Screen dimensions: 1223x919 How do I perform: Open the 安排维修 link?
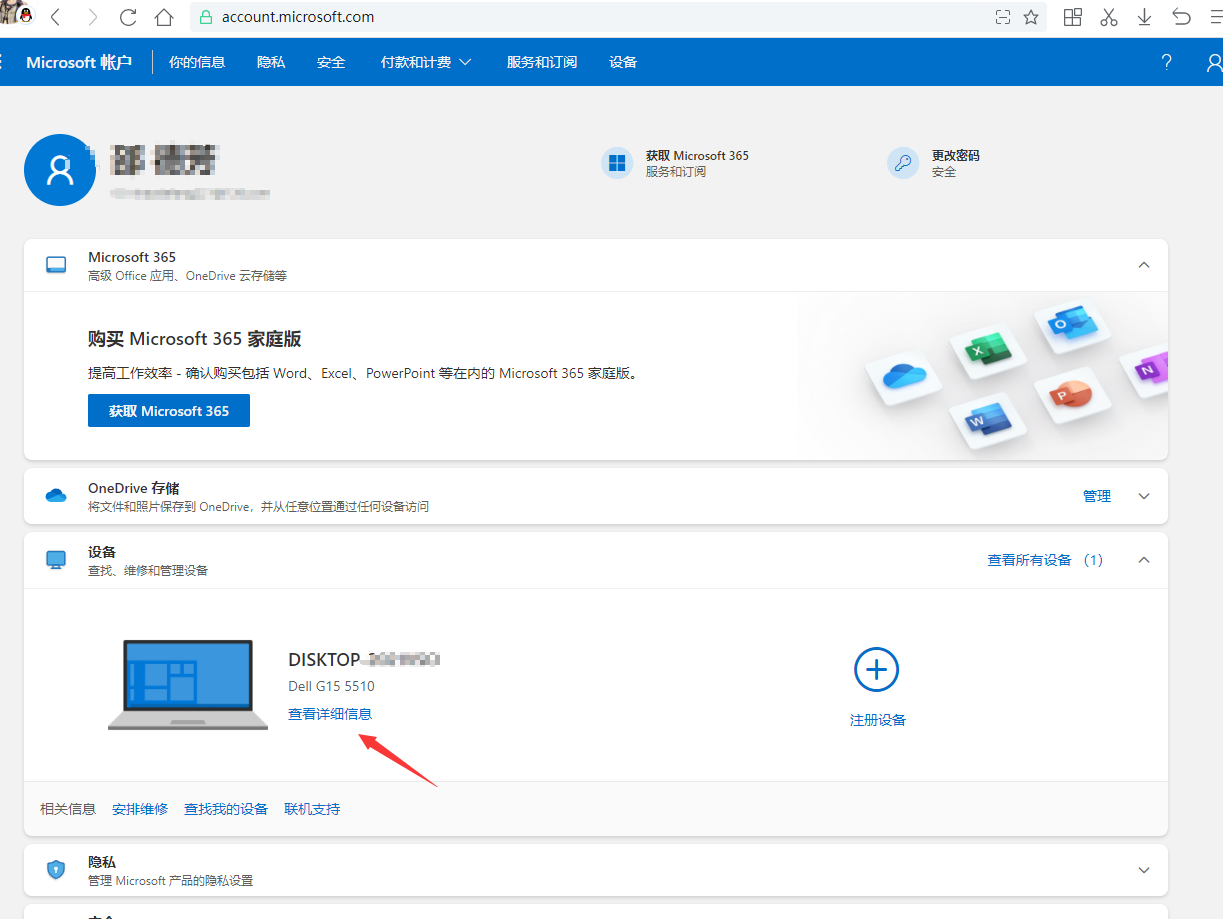(x=140, y=809)
